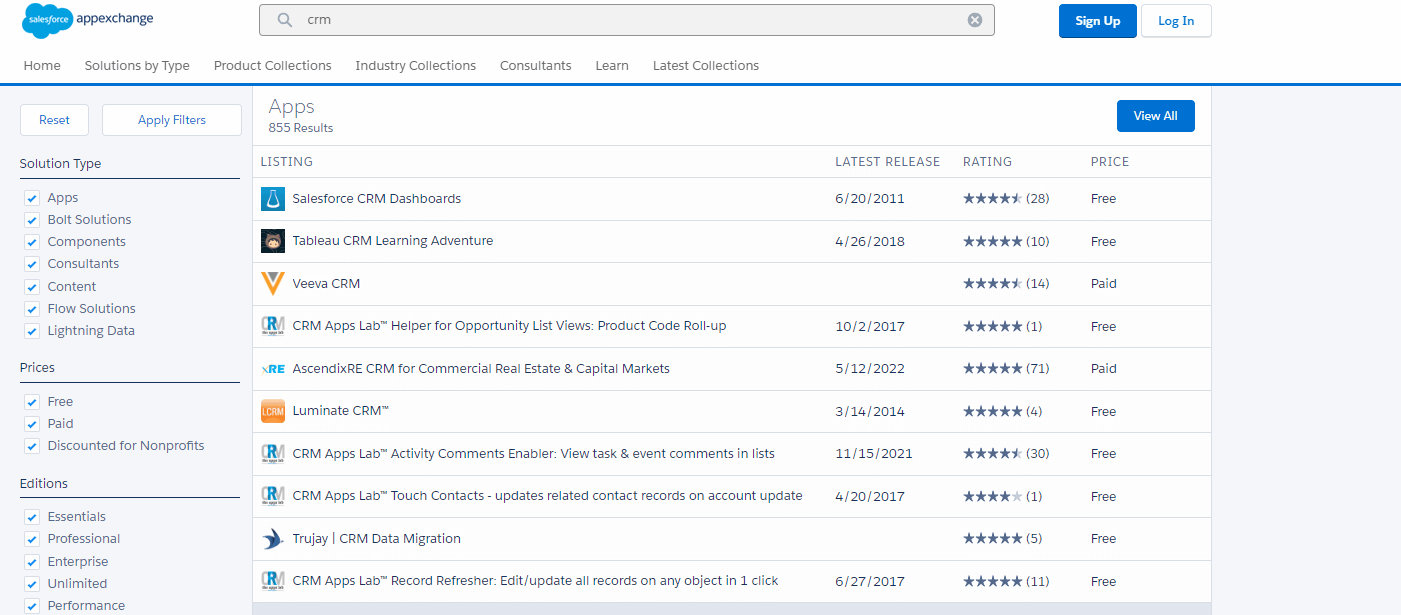Uncheck the Apps solution type checkbox

point(32,198)
